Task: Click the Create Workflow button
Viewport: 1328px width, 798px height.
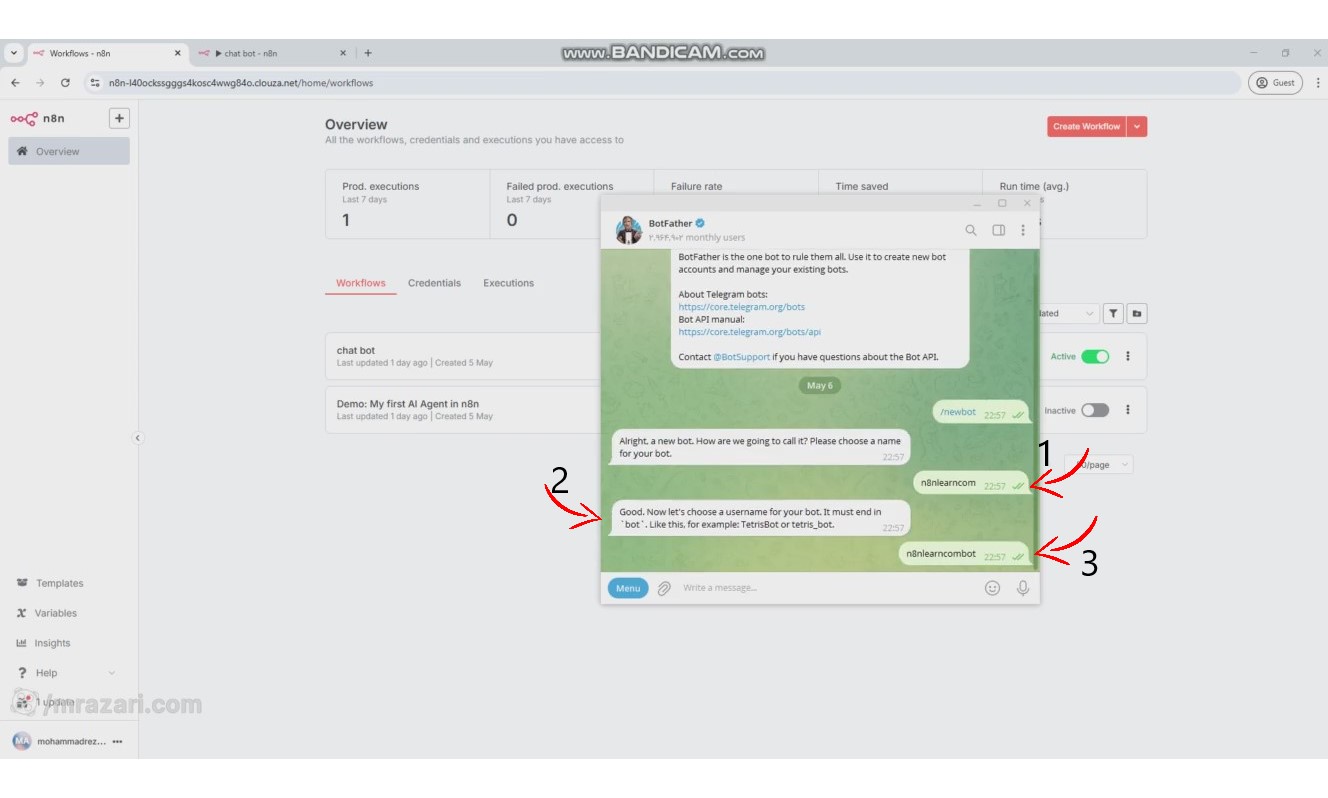Action: (x=1086, y=127)
